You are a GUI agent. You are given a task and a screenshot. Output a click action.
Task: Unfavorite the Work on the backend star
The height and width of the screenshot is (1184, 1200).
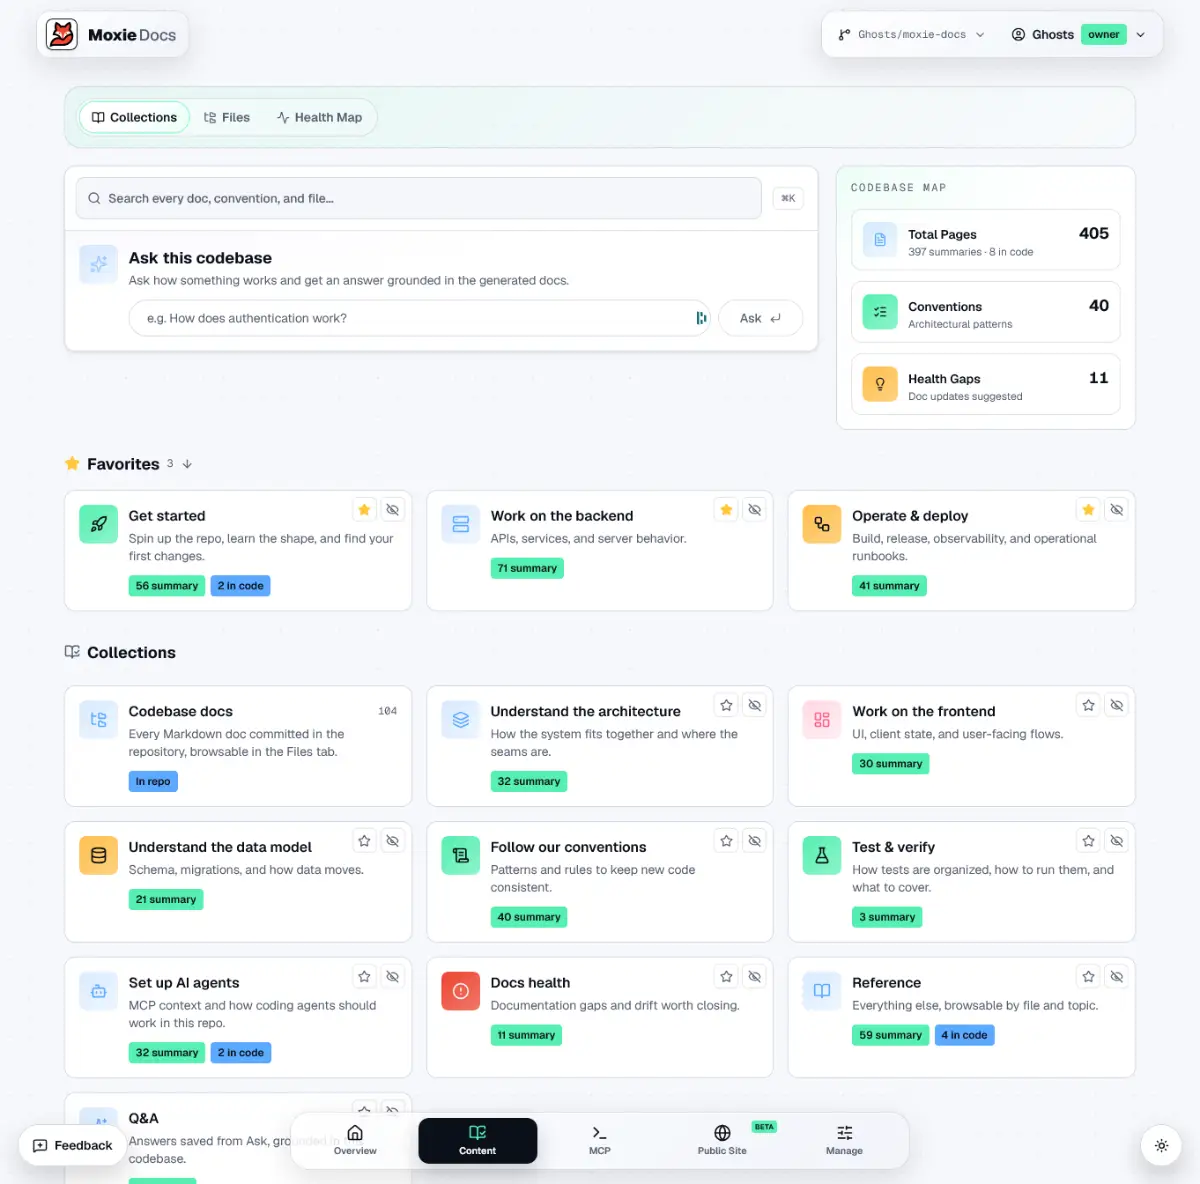click(x=727, y=510)
